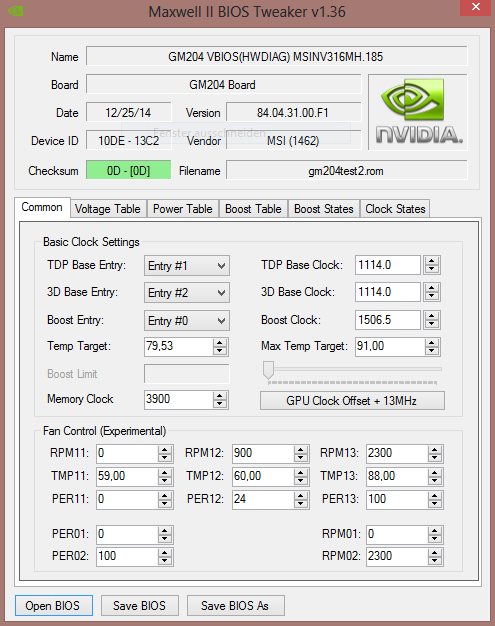Image resolution: width=495 pixels, height=626 pixels.
Task: Open the Voltage Table tab
Action: point(108,209)
